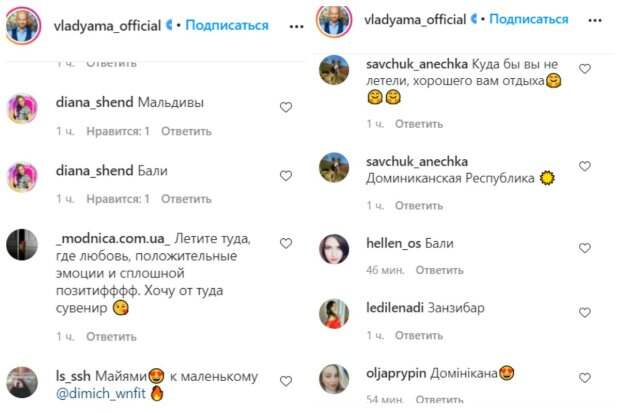The image size is (620, 413).
Task: Click Подписаться in the left header
Action: 227,25
